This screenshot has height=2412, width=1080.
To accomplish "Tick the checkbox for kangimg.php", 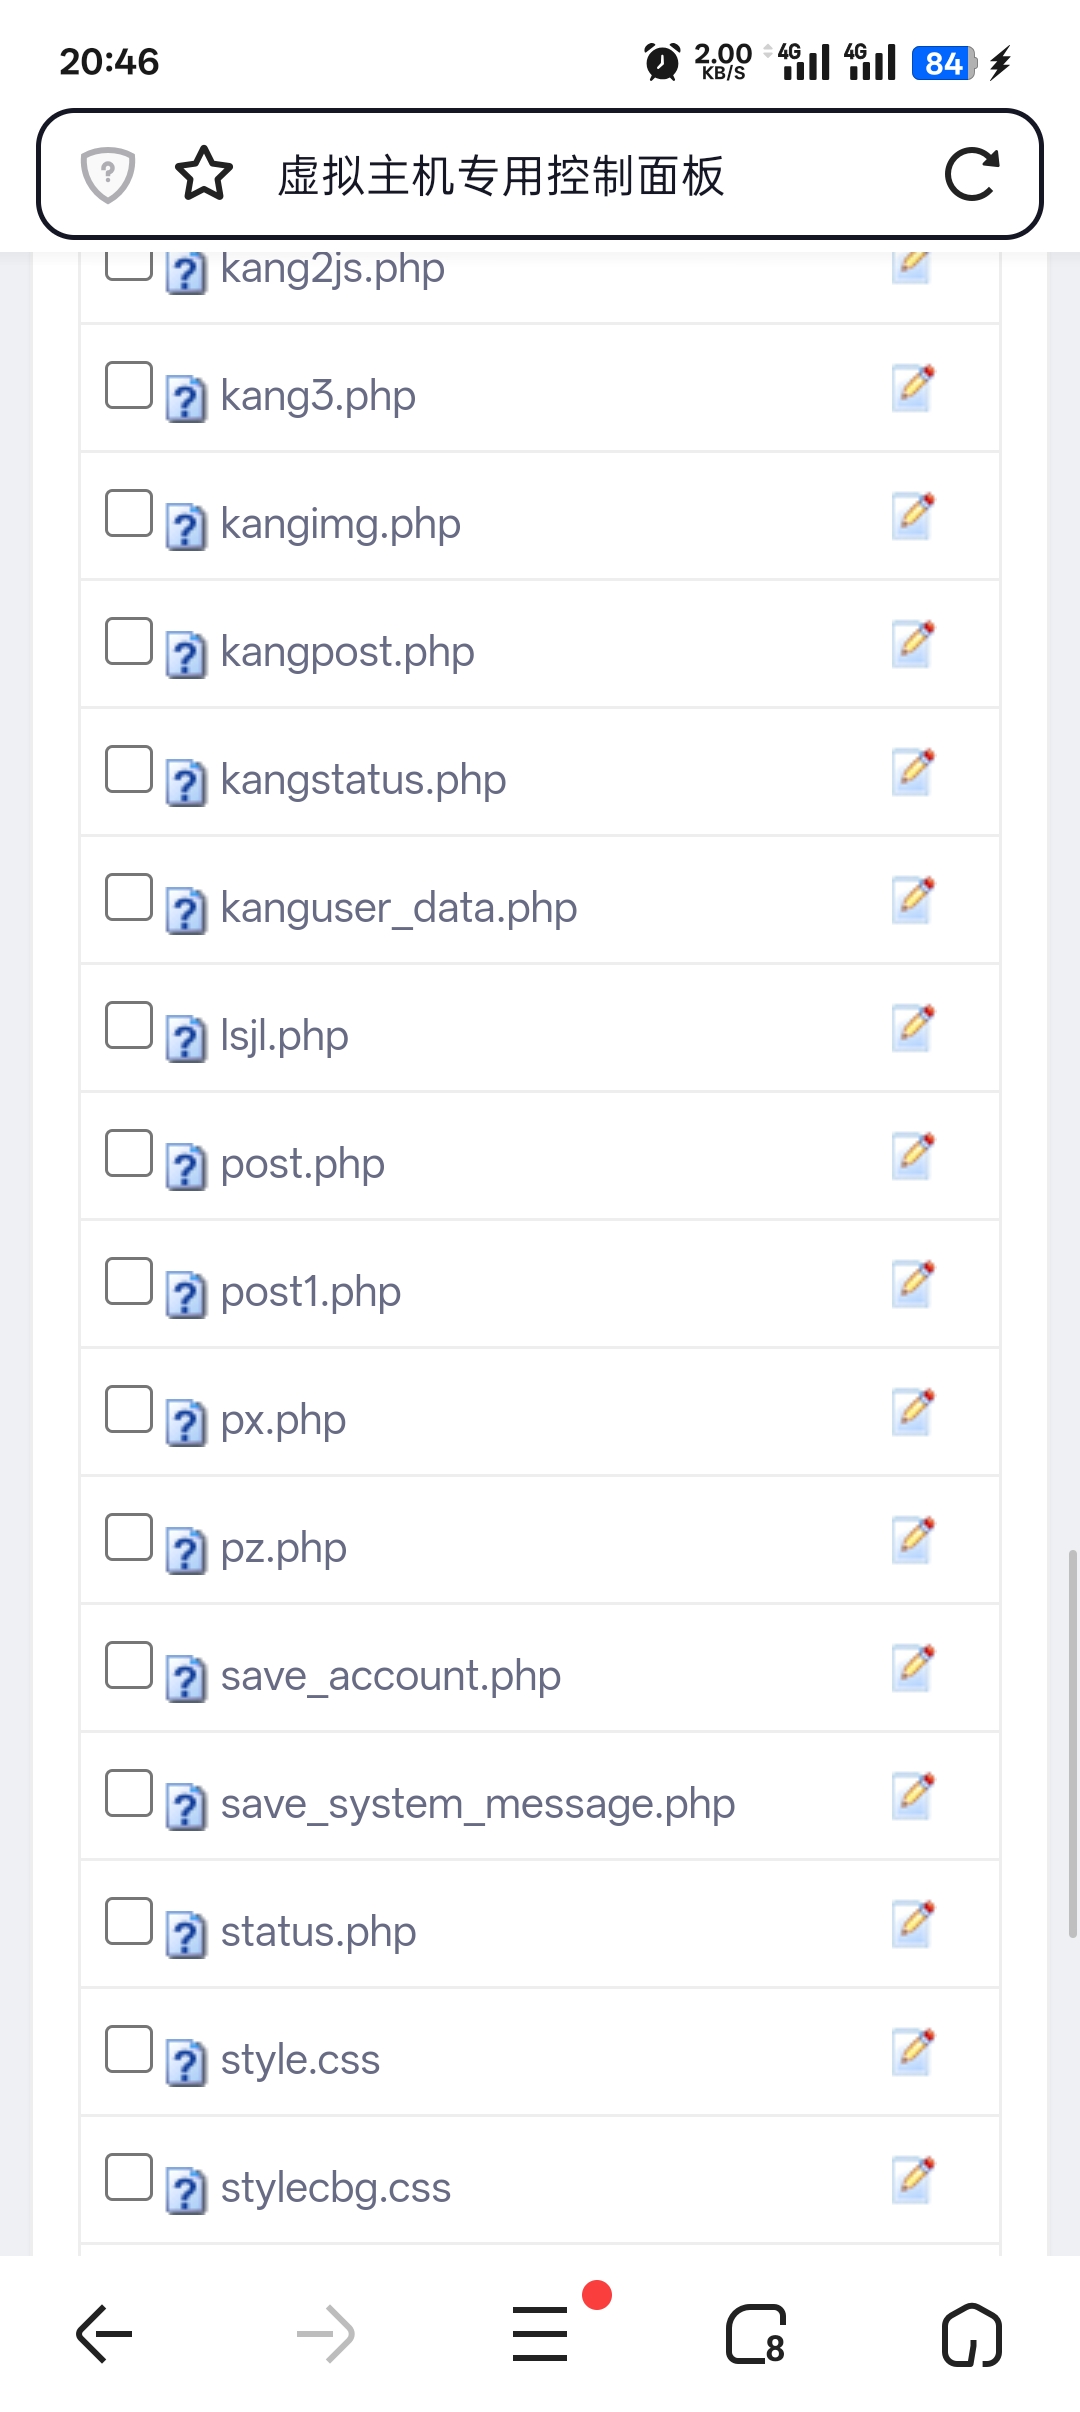I will point(129,513).
